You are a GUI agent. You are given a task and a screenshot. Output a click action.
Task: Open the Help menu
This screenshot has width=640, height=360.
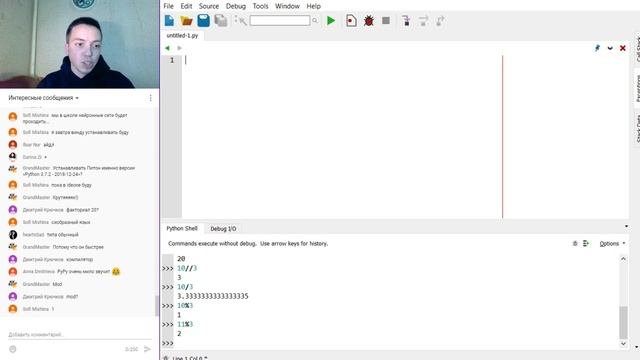(313, 6)
